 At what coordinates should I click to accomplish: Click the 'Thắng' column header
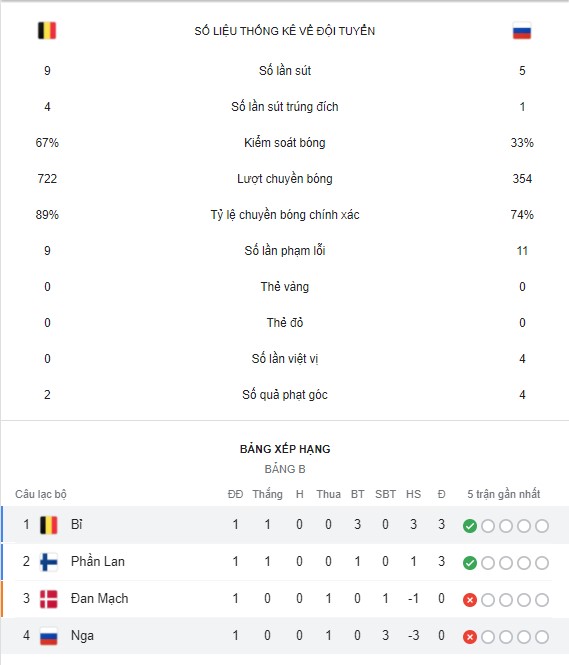click(x=268, y=494)
